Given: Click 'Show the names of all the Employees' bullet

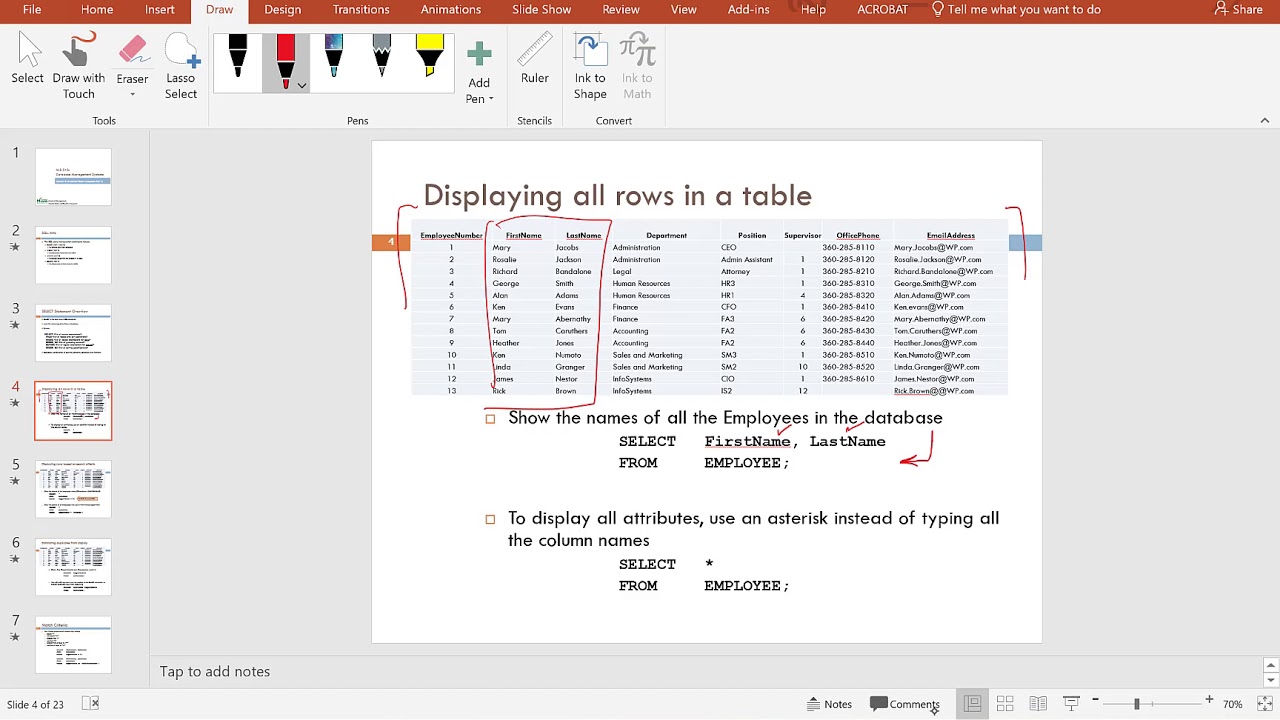Looking at the screenshot, I should point(725,418).
